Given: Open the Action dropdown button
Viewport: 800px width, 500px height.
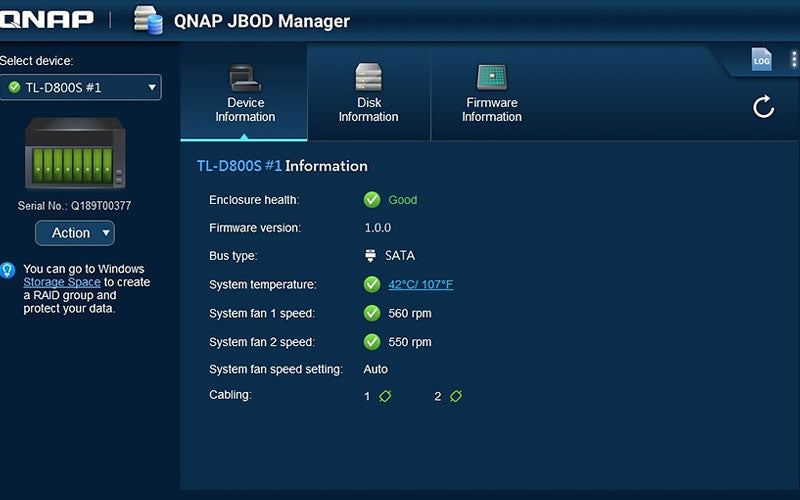Looking at the screenshot, I should (x=75, y=233).
